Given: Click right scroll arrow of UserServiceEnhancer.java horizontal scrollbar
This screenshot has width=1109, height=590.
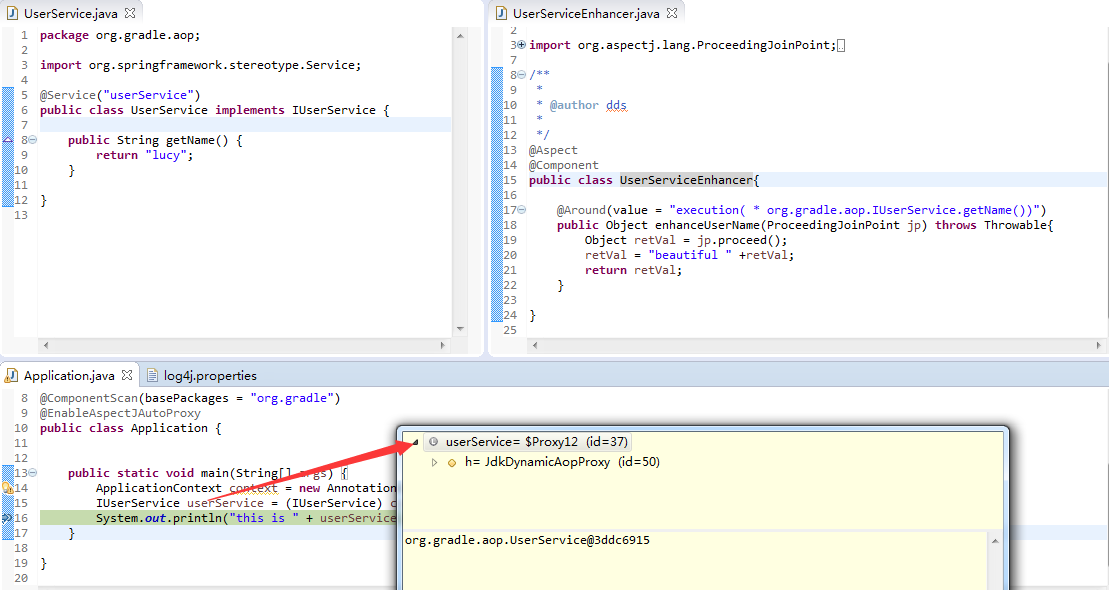Looking at the screenshot, I should [x=1098, y=345].
